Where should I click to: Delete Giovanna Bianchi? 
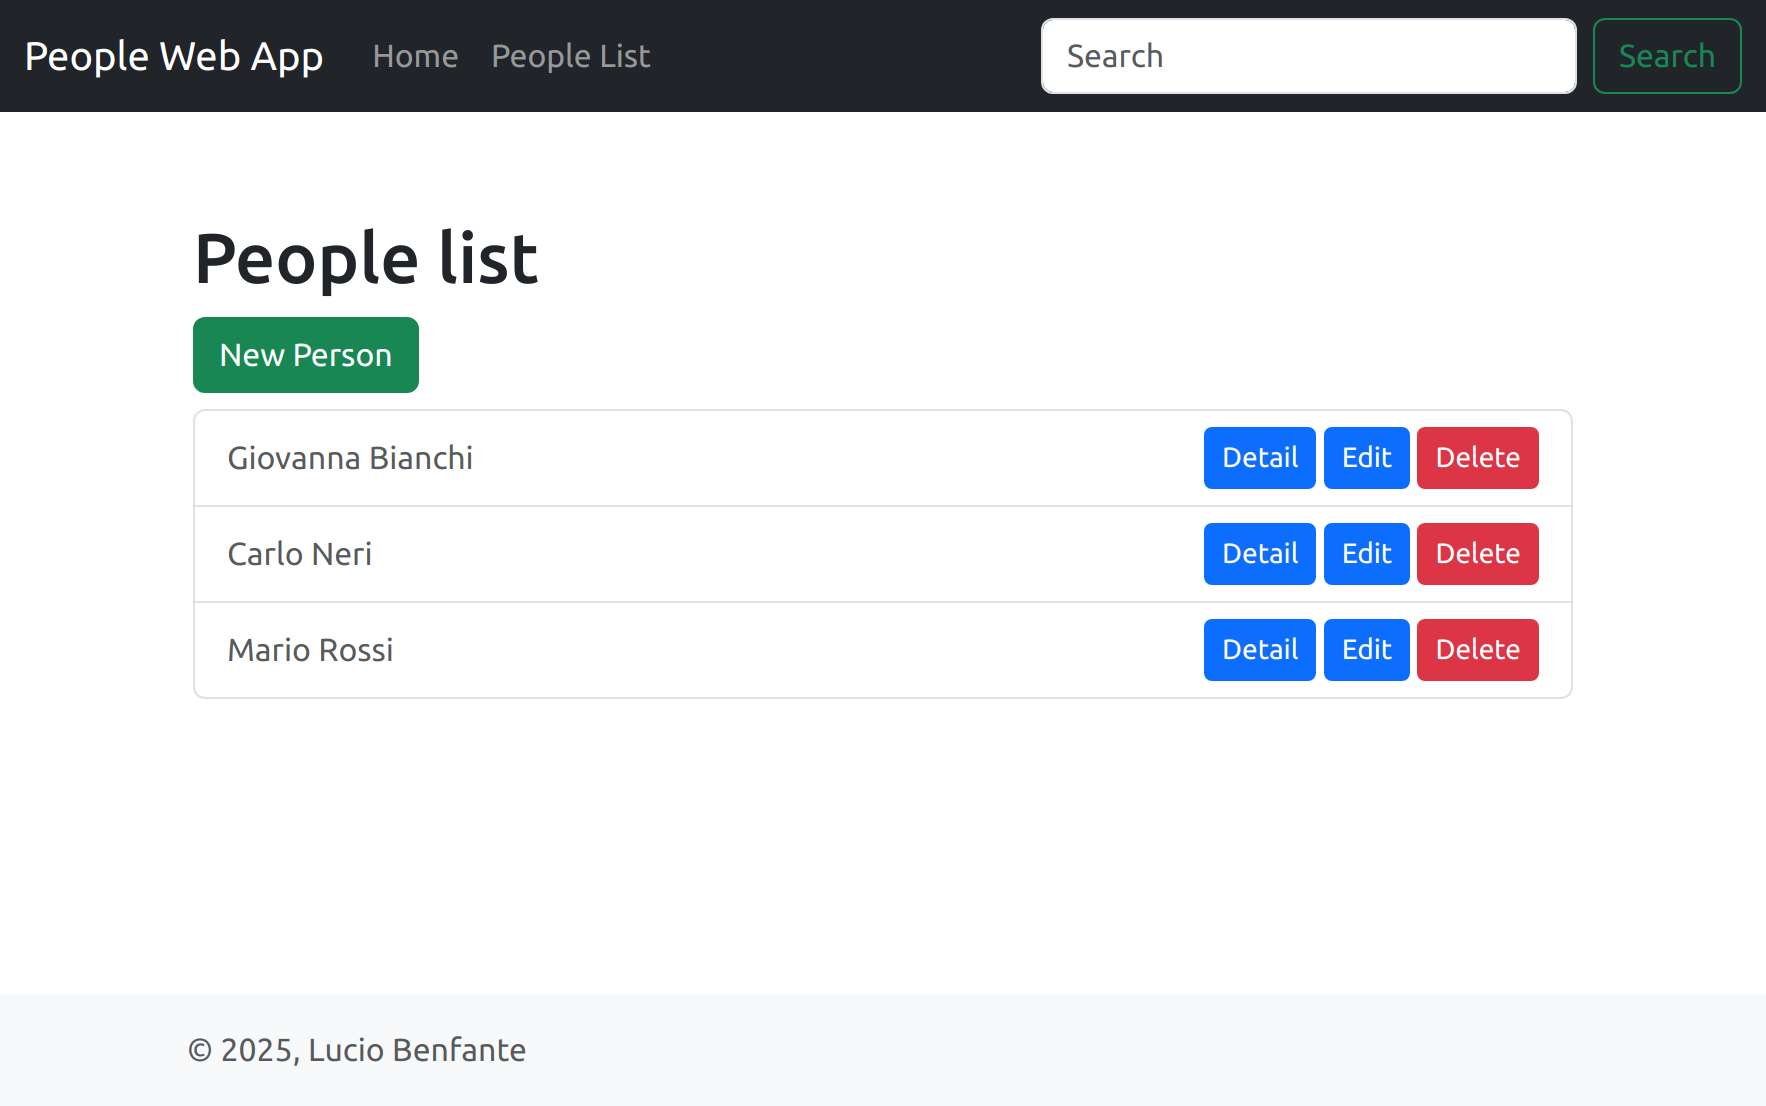click(x=1477, y=458)
